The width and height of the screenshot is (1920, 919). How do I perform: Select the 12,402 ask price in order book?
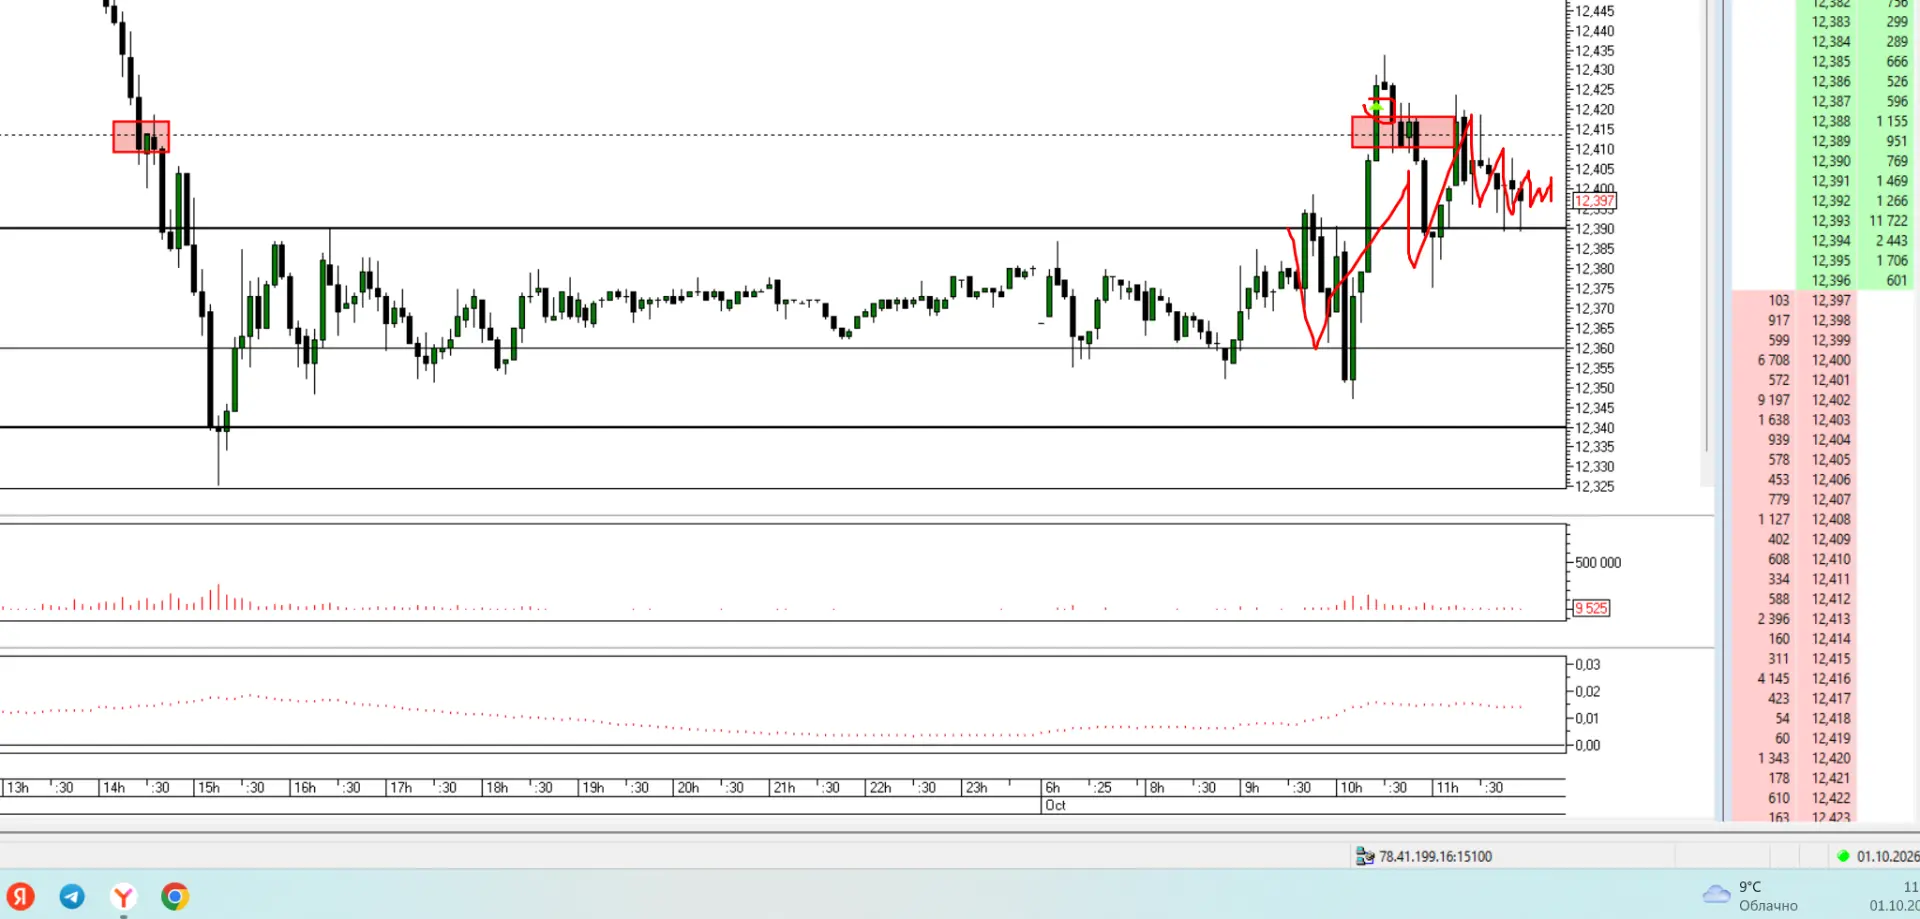[x=1831, y=400]
